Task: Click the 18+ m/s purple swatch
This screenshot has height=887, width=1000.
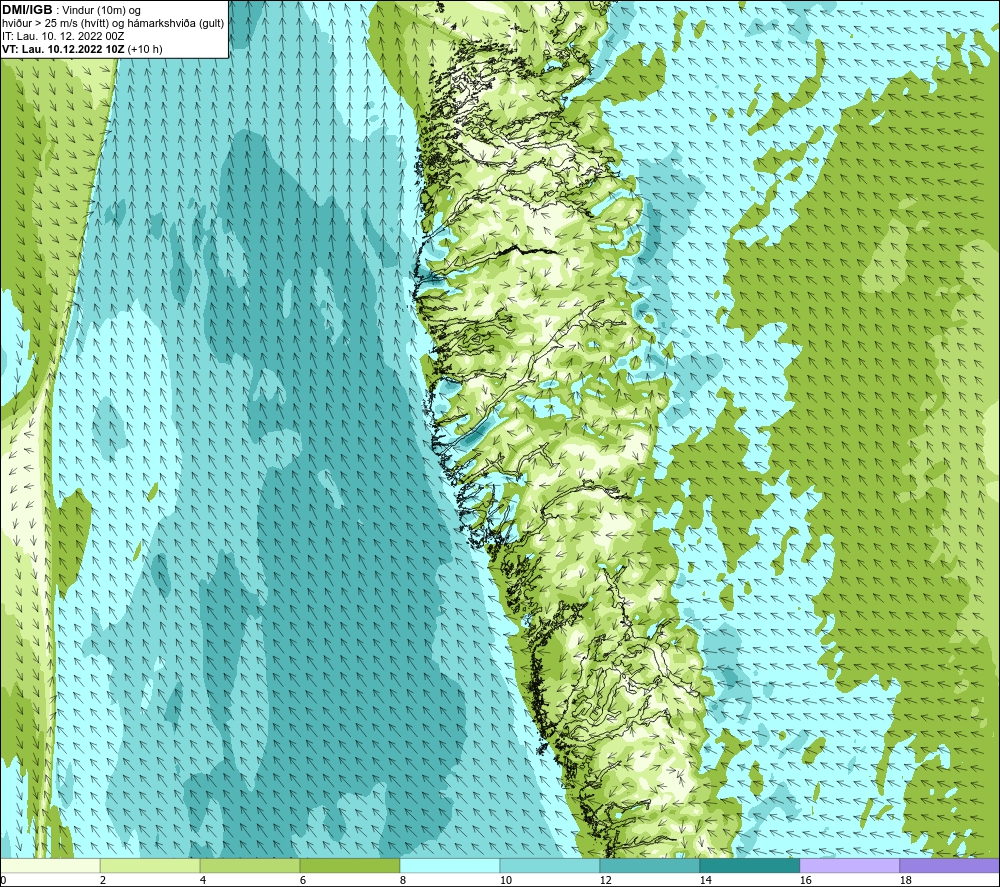Action: click(950, 865)
